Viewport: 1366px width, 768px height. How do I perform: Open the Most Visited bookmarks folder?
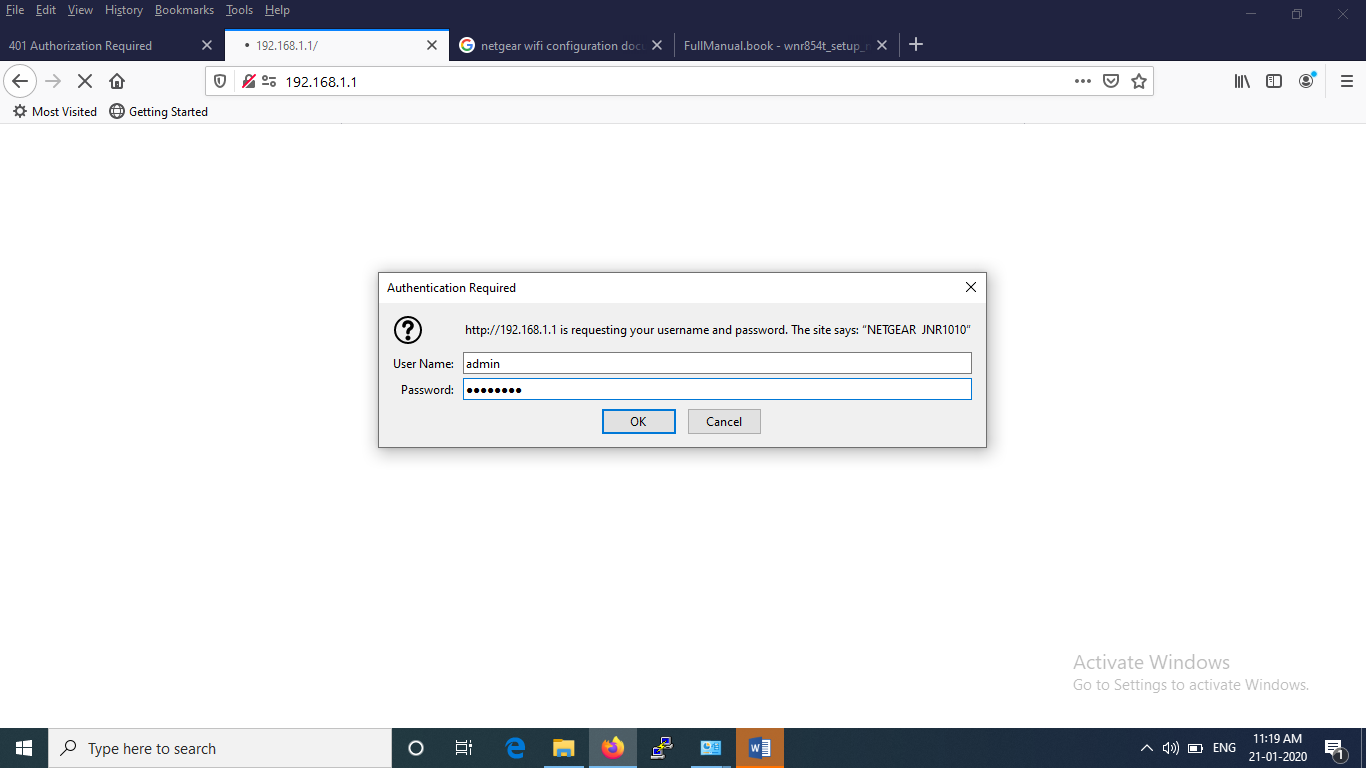click(x=55, y=112)
